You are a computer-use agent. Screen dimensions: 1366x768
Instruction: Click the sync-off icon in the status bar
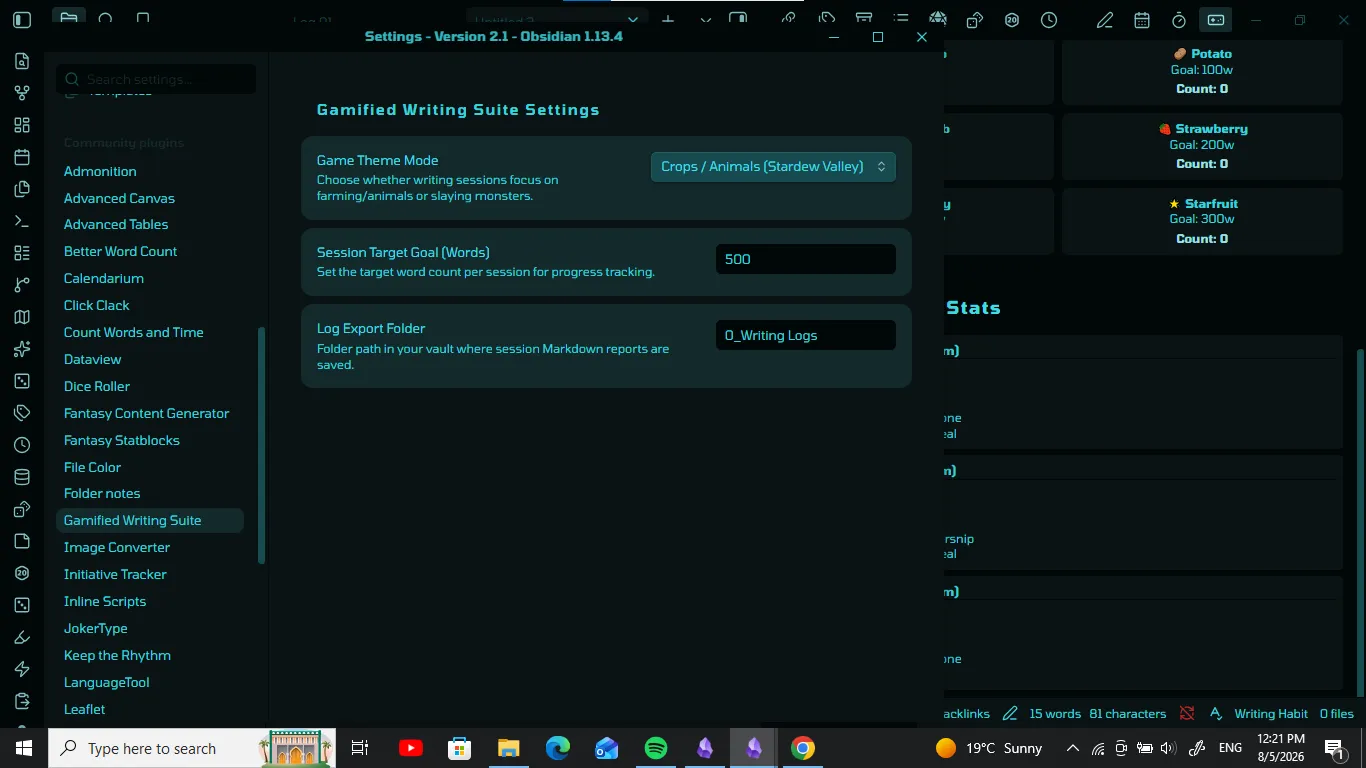[x=1187, y=713]
